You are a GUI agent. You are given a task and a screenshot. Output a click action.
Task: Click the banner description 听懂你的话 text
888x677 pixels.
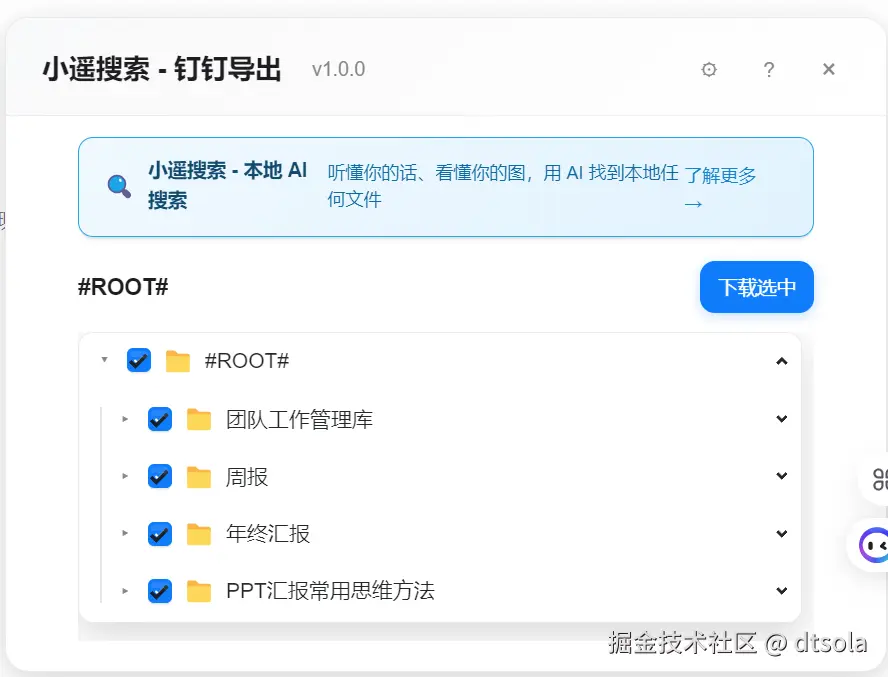coord(503,186)
